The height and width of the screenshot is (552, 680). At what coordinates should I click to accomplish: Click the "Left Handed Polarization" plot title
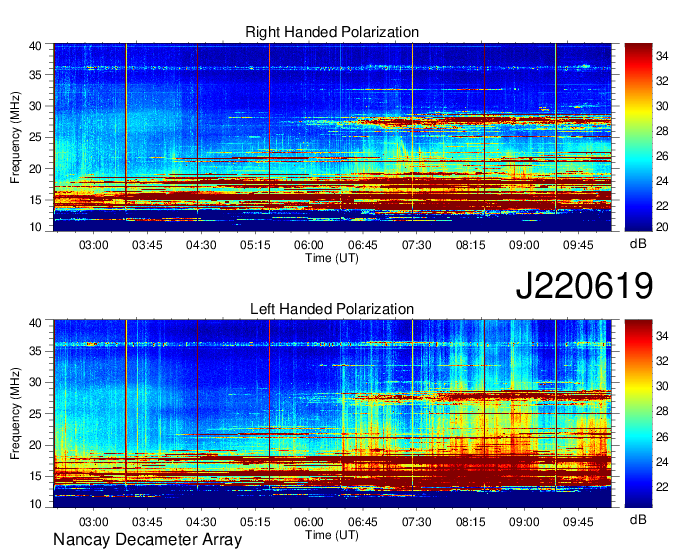(332, 309)
